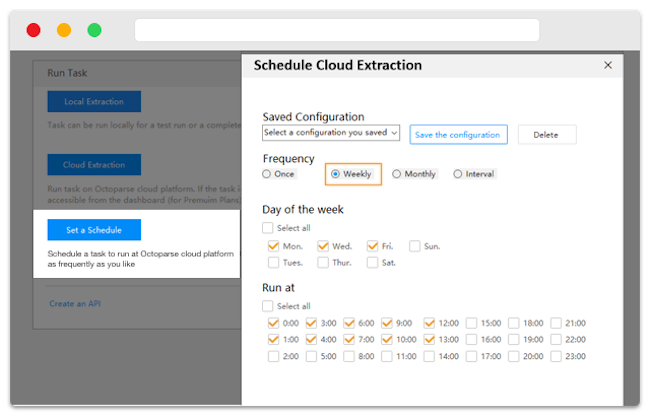Open the saved configuration dropdown
650x416 pixels.
tap(331, 132)
